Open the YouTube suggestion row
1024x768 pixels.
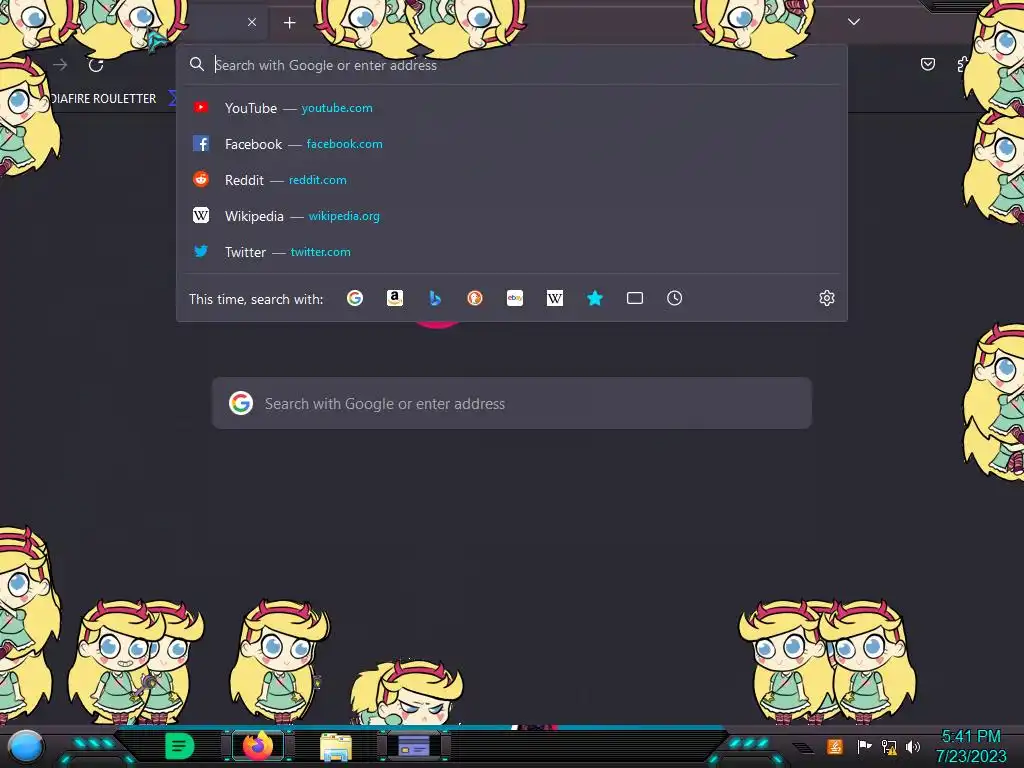512,108
